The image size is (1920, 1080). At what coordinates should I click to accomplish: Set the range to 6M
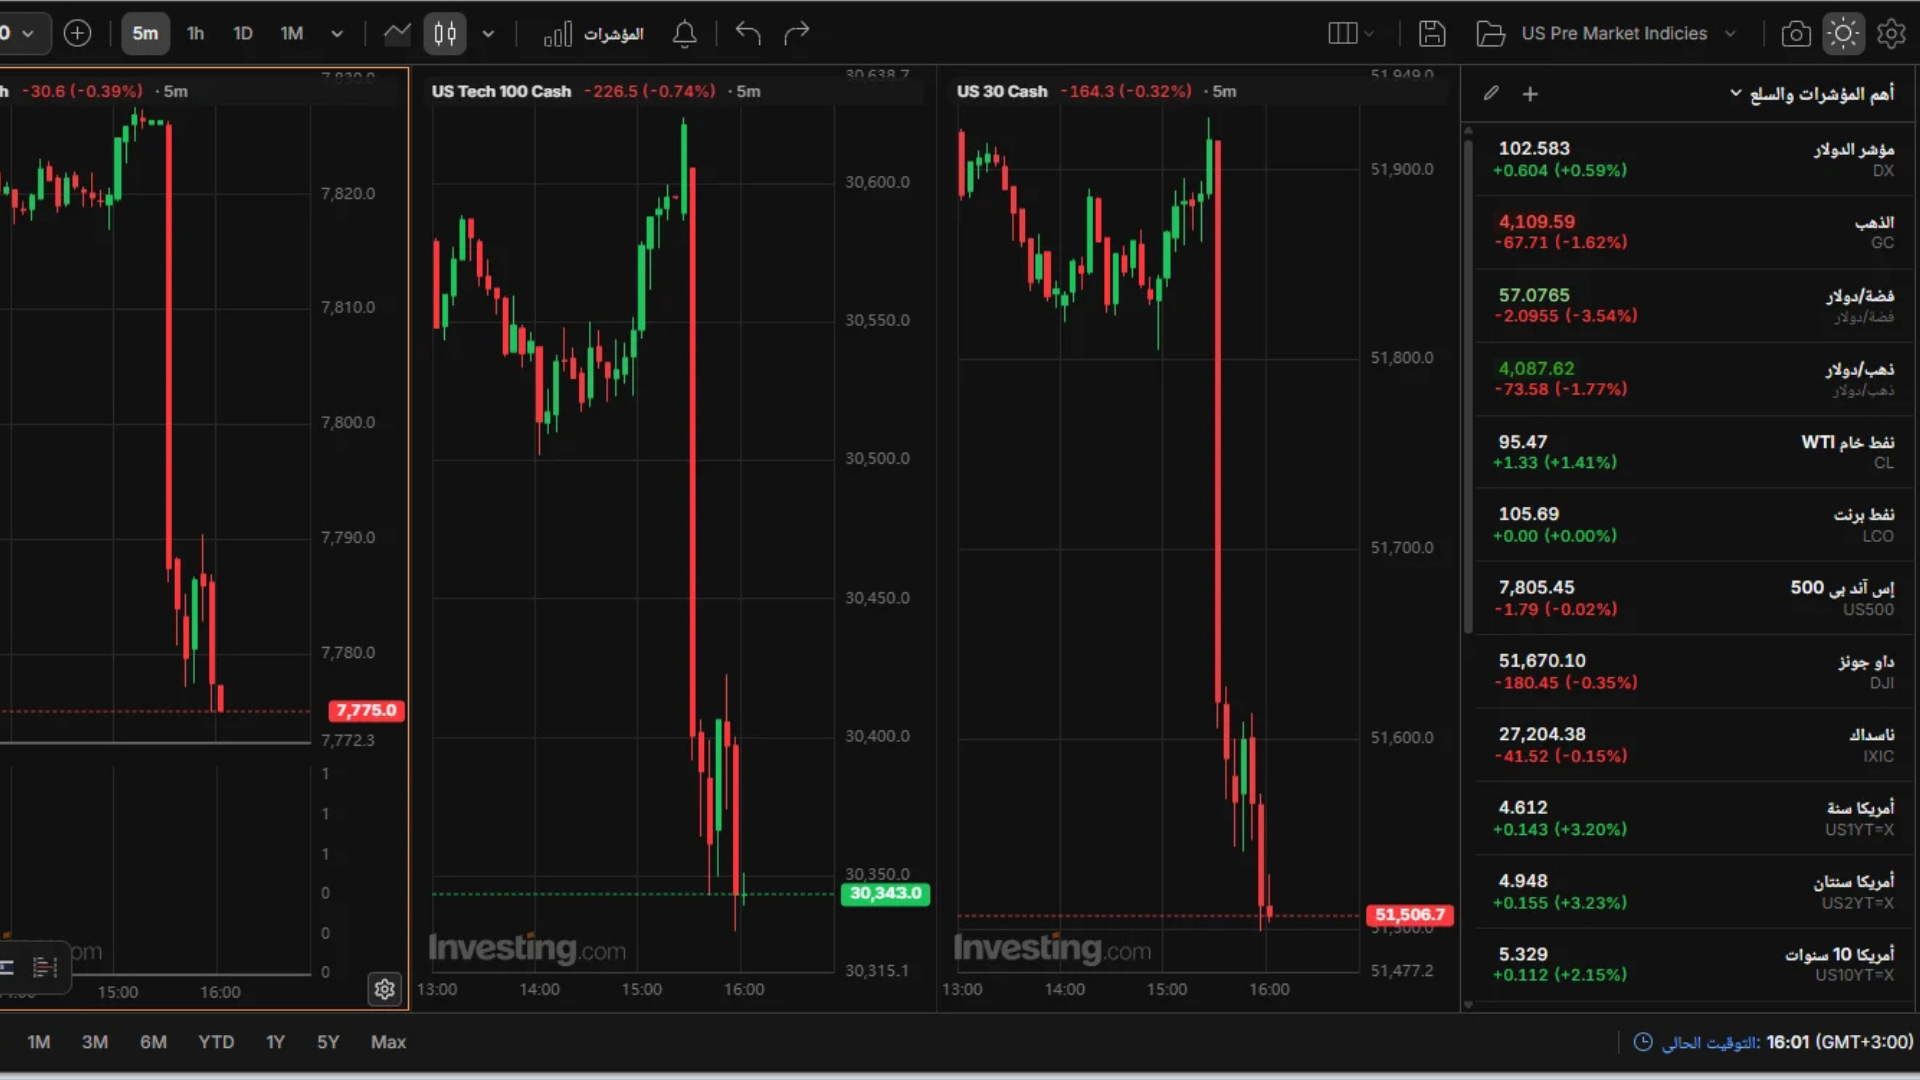click(153, 1042)
